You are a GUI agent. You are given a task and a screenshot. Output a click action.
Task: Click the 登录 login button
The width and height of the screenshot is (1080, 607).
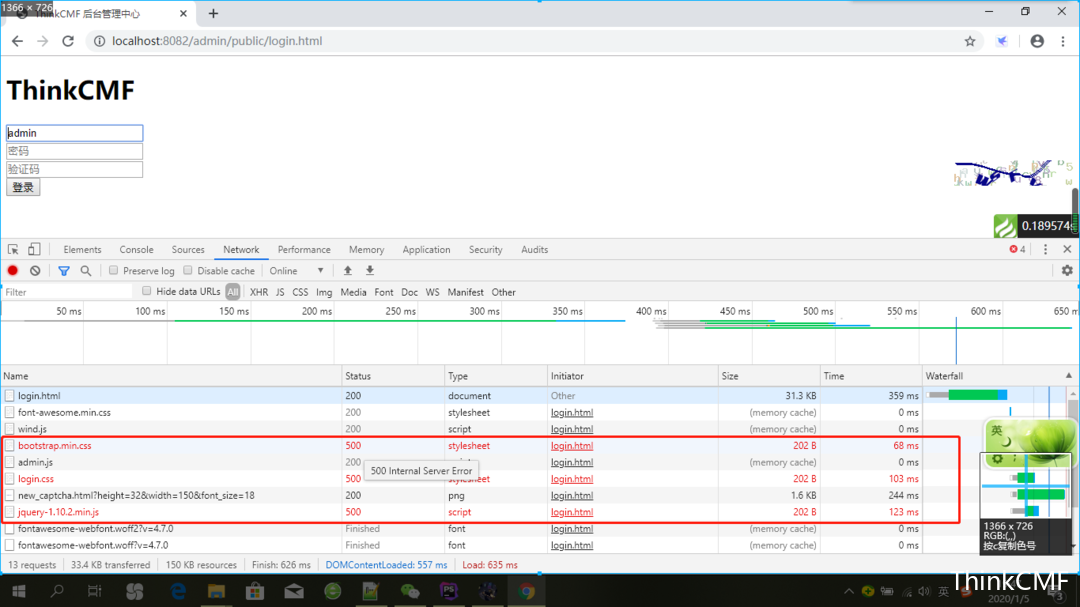click(x=23, y=187)
